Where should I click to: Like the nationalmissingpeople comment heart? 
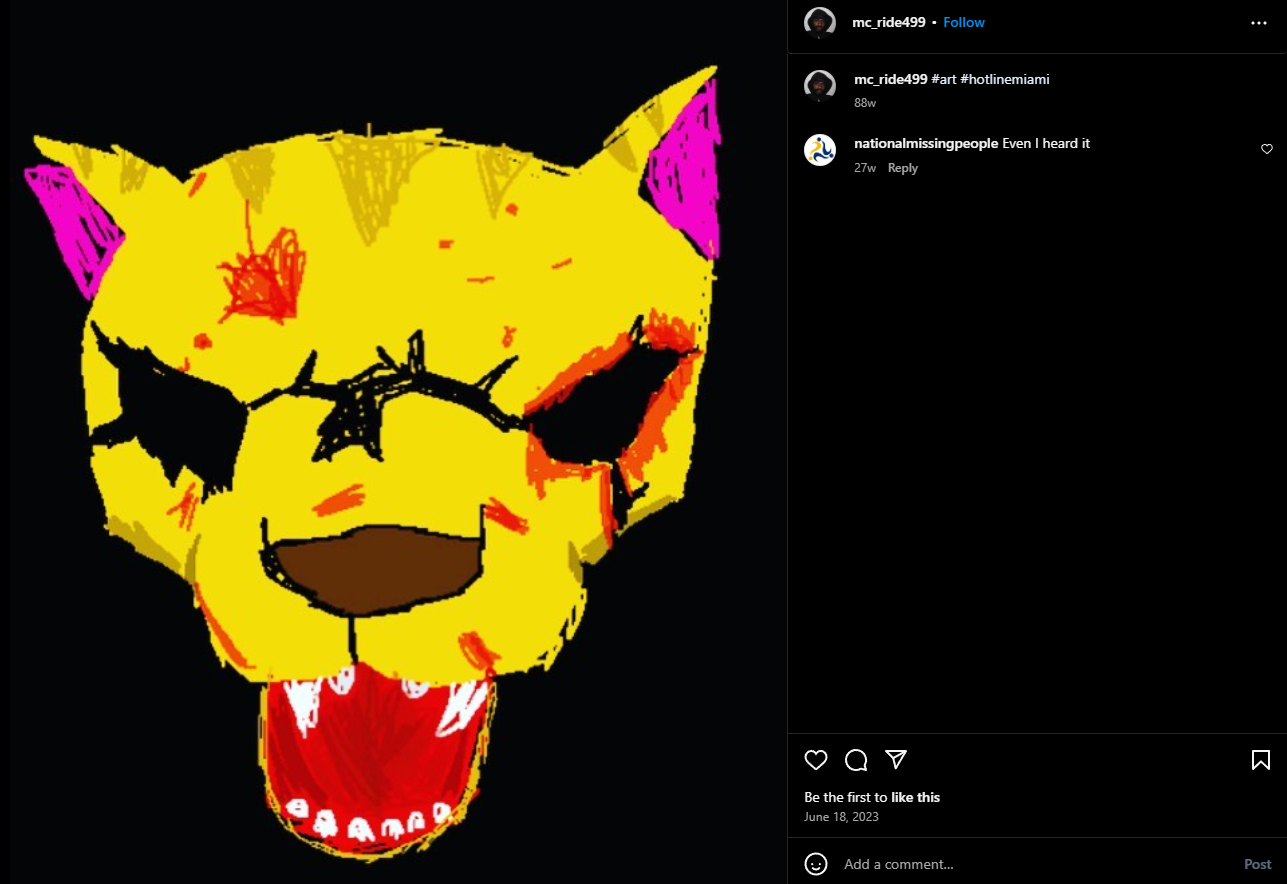1267,149
